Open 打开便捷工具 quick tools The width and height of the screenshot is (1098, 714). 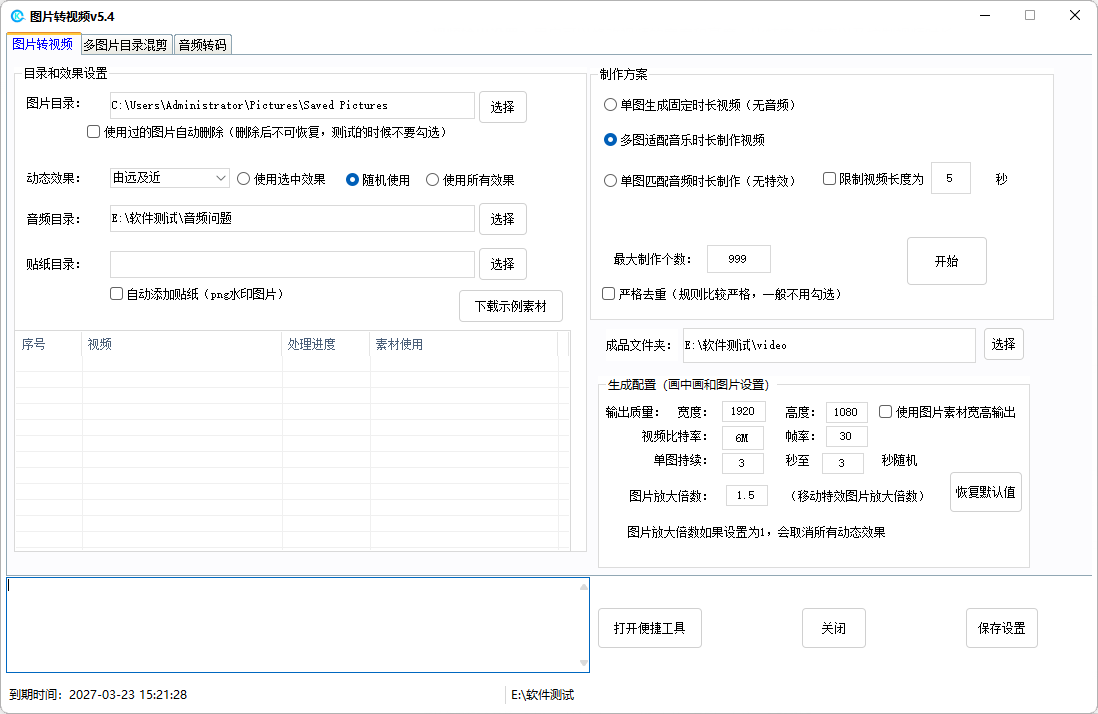click(649, 628)
